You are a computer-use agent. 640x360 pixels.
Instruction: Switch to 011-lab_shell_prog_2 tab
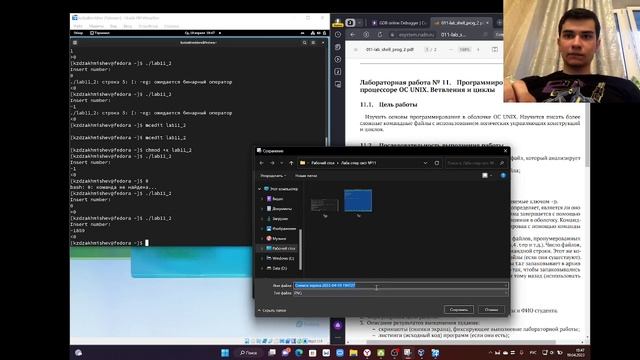coord(462,23)
